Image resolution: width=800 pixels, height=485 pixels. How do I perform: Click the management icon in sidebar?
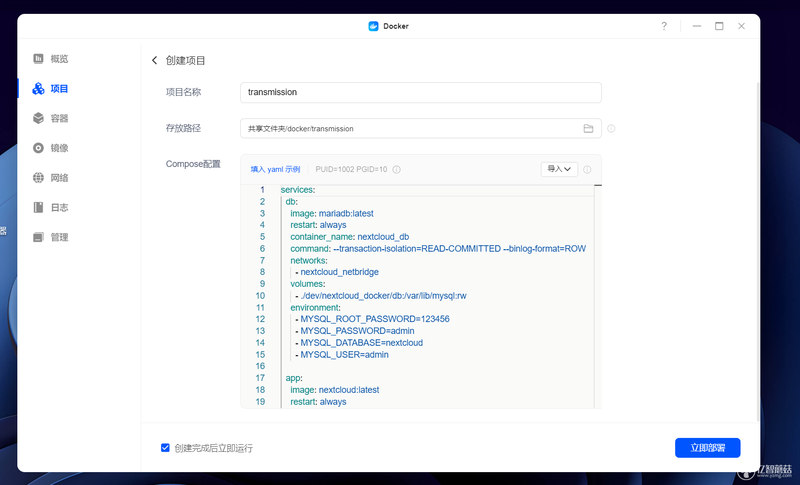coord(38,237)
